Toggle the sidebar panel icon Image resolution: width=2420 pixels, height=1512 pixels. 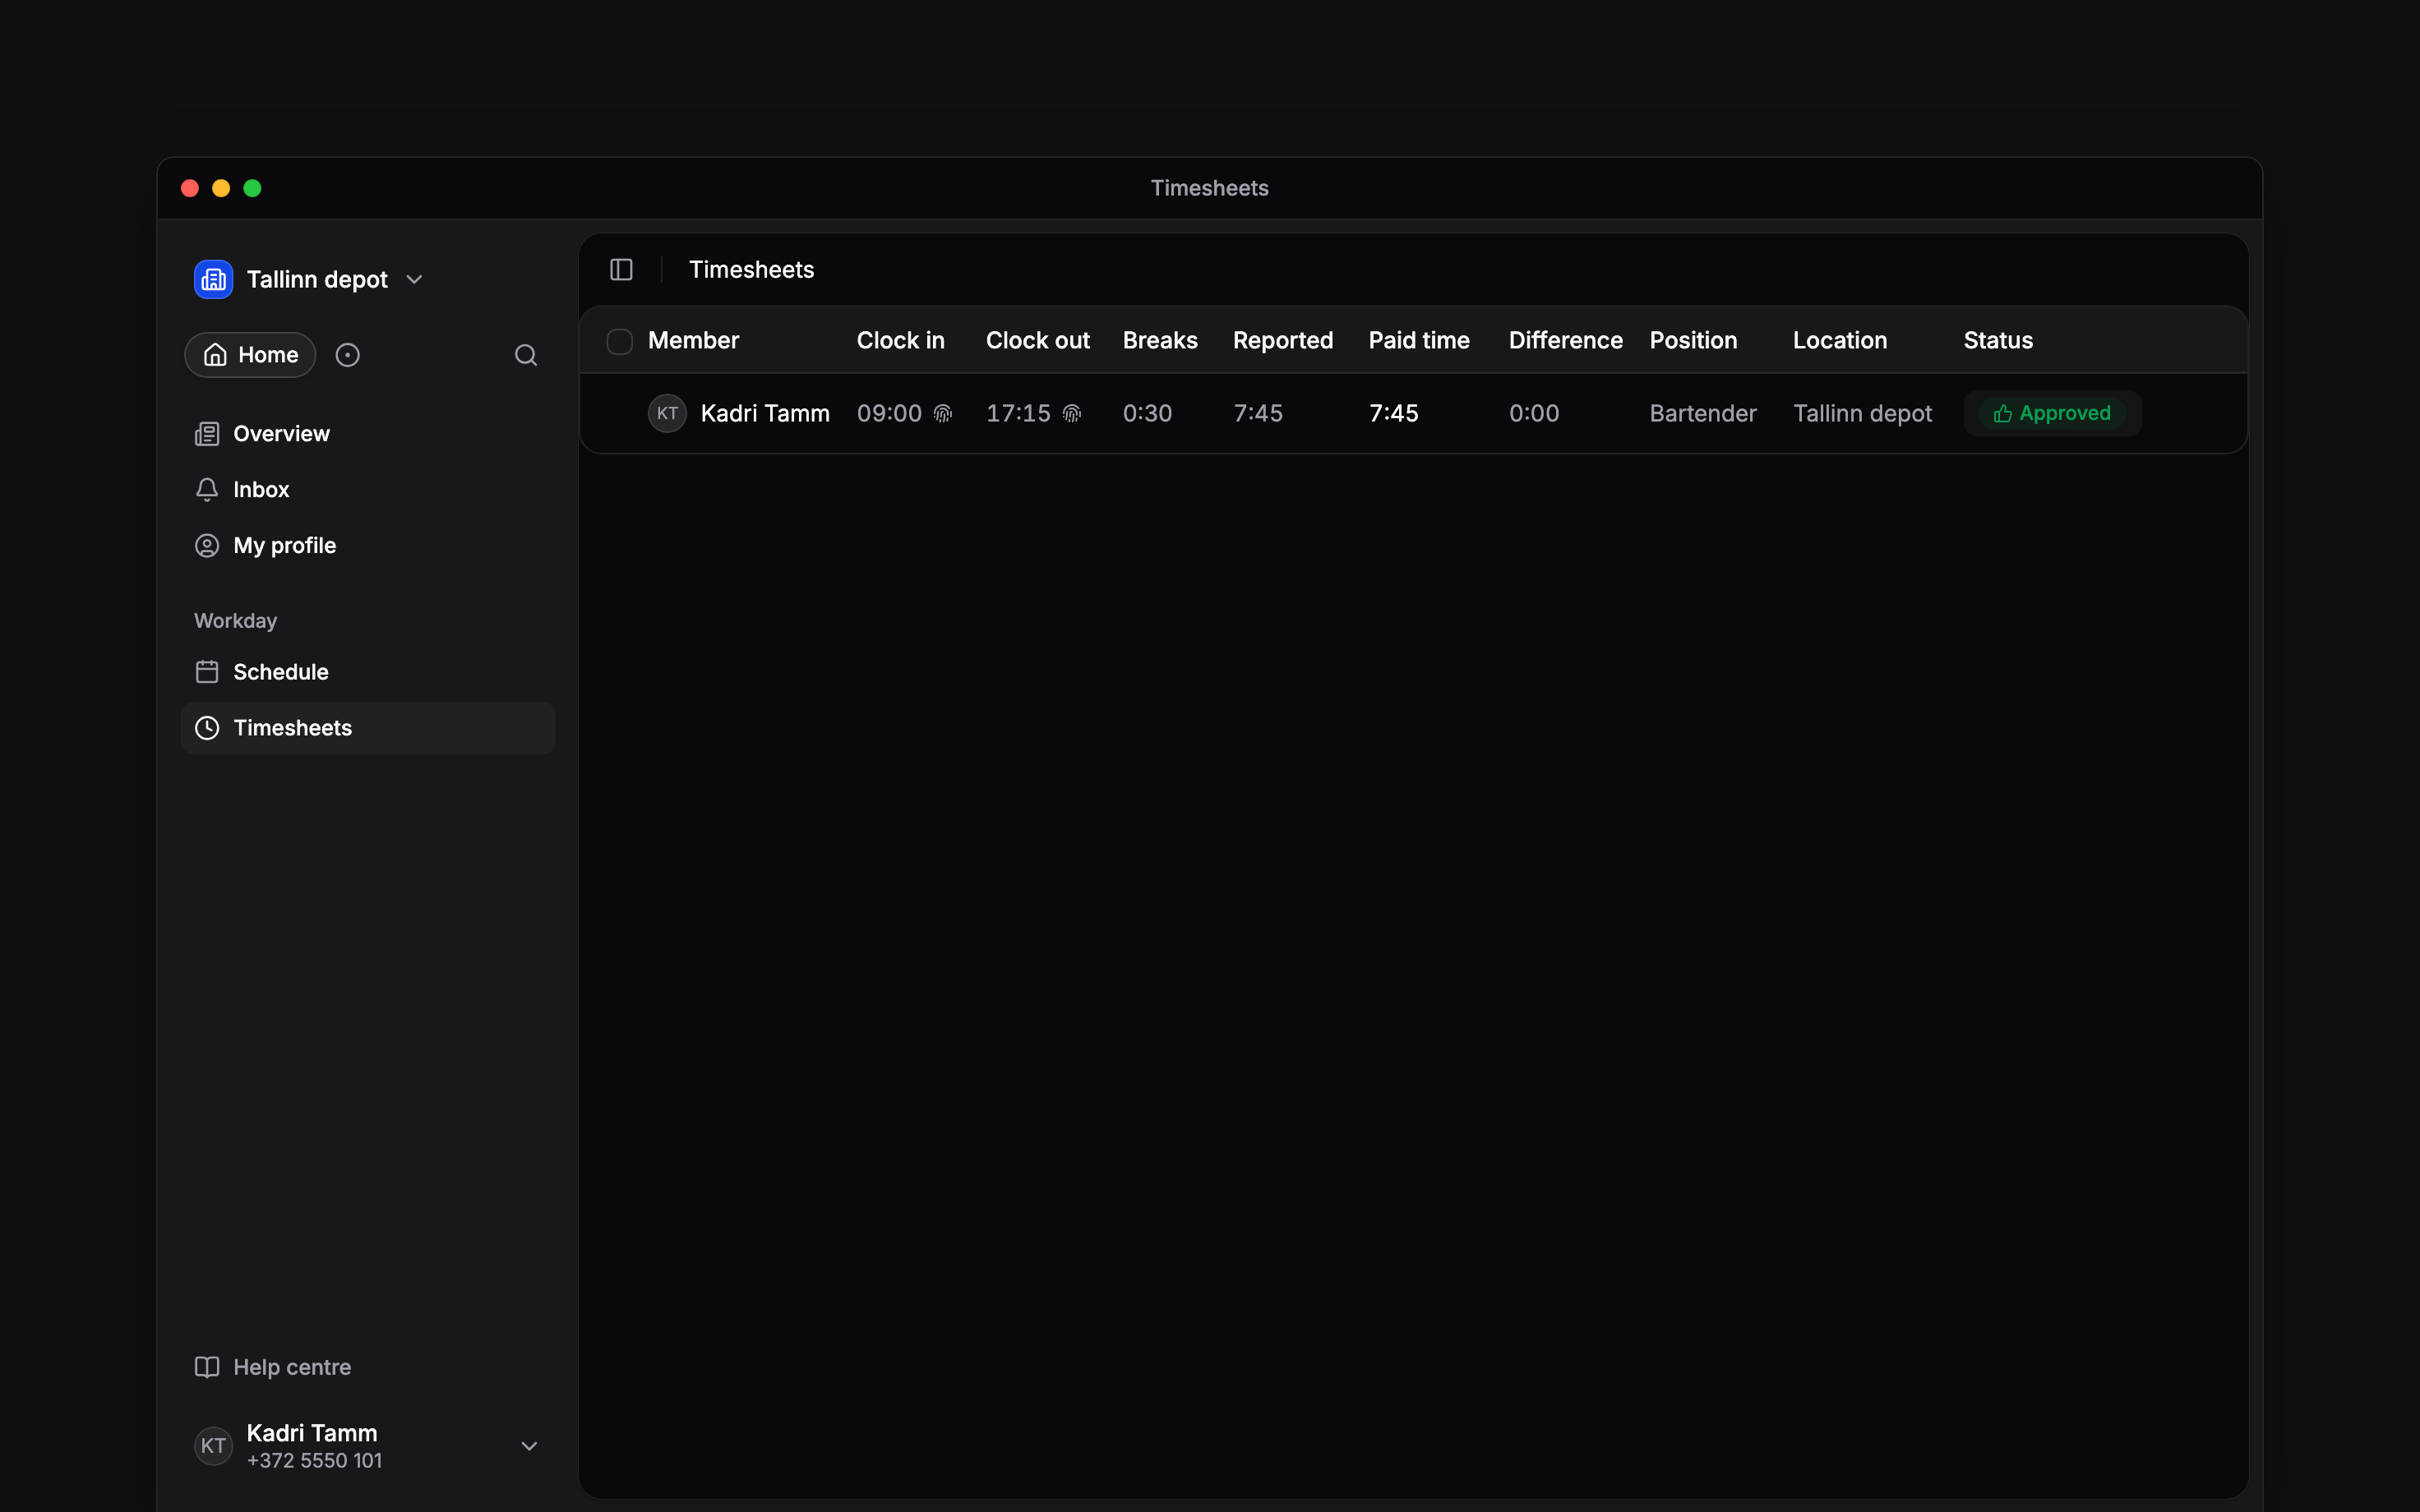pos(621,270)
